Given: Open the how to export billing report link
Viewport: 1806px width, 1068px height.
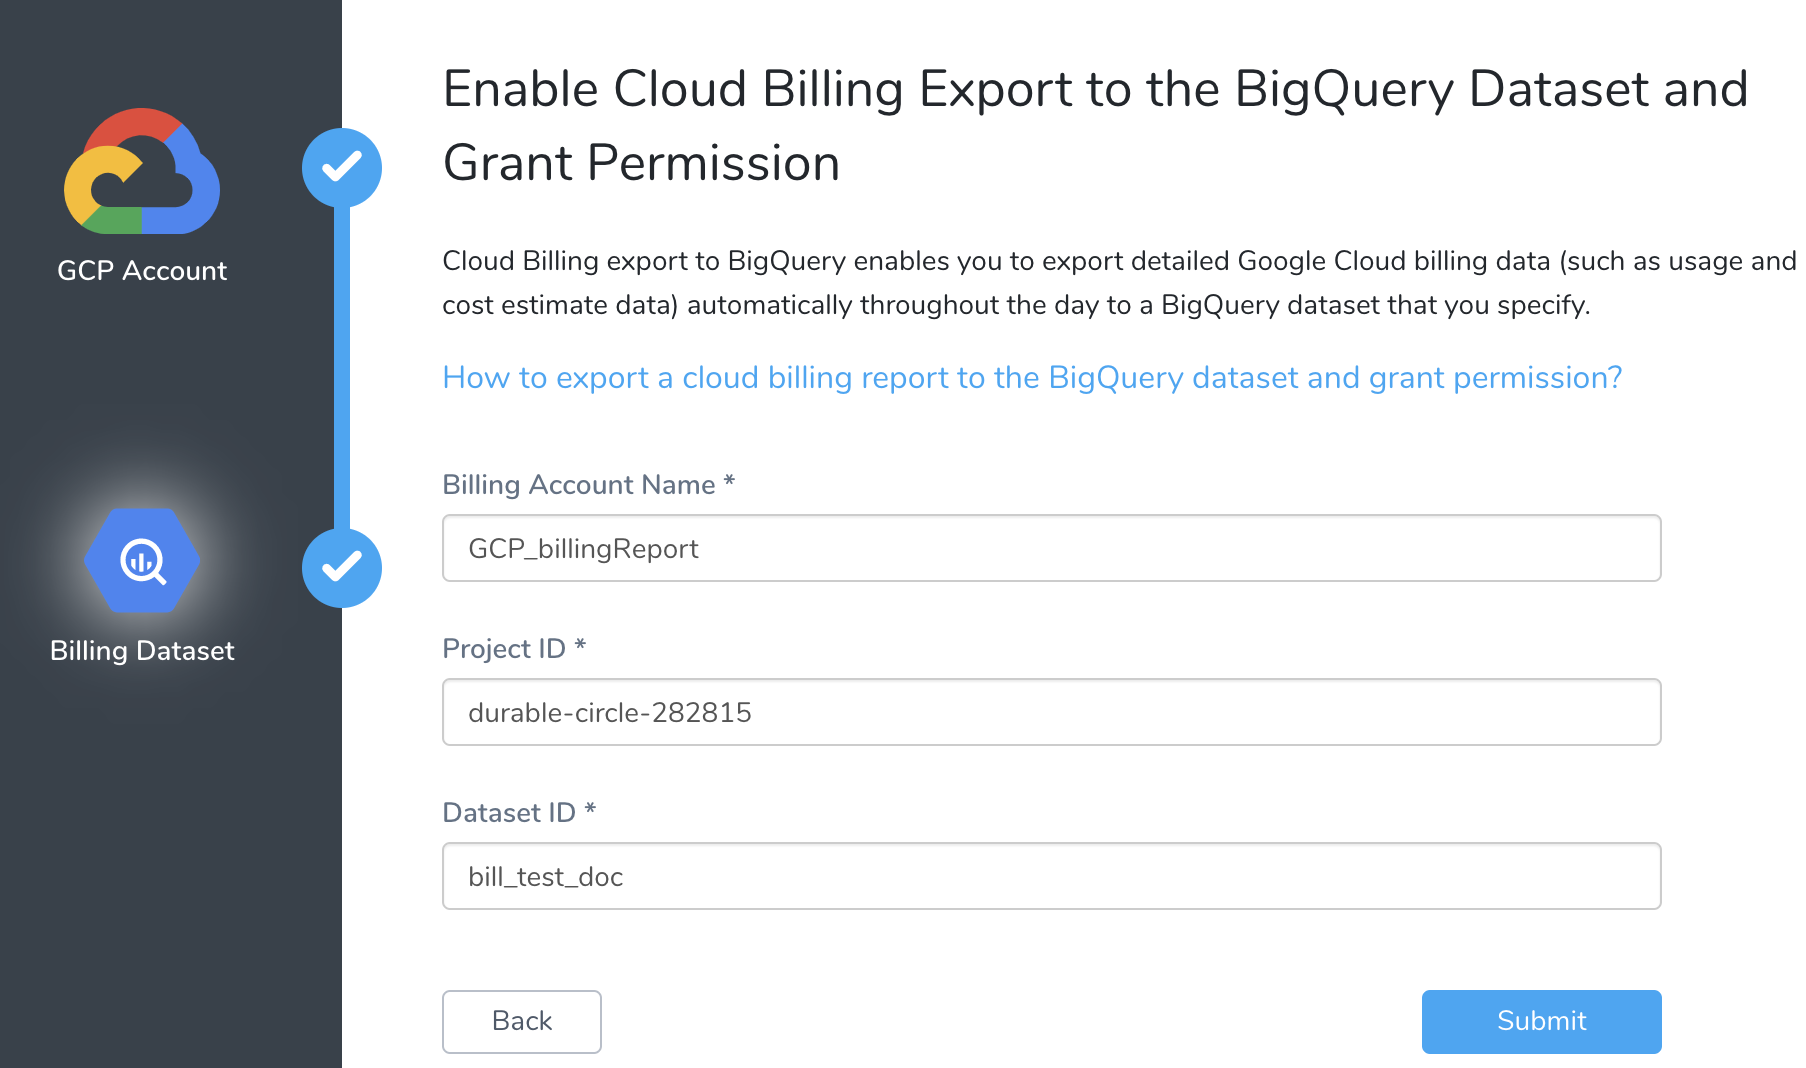Looking at the screenshot, I should [1032, 378].
